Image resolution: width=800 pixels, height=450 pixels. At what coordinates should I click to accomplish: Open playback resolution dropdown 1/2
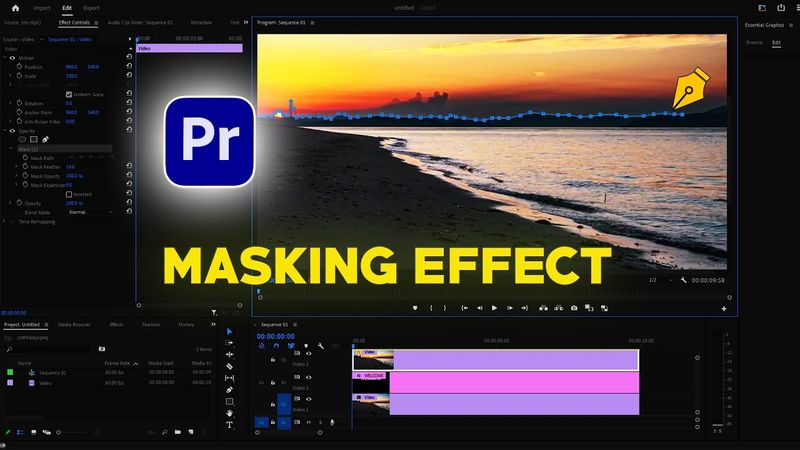(660, 280)
